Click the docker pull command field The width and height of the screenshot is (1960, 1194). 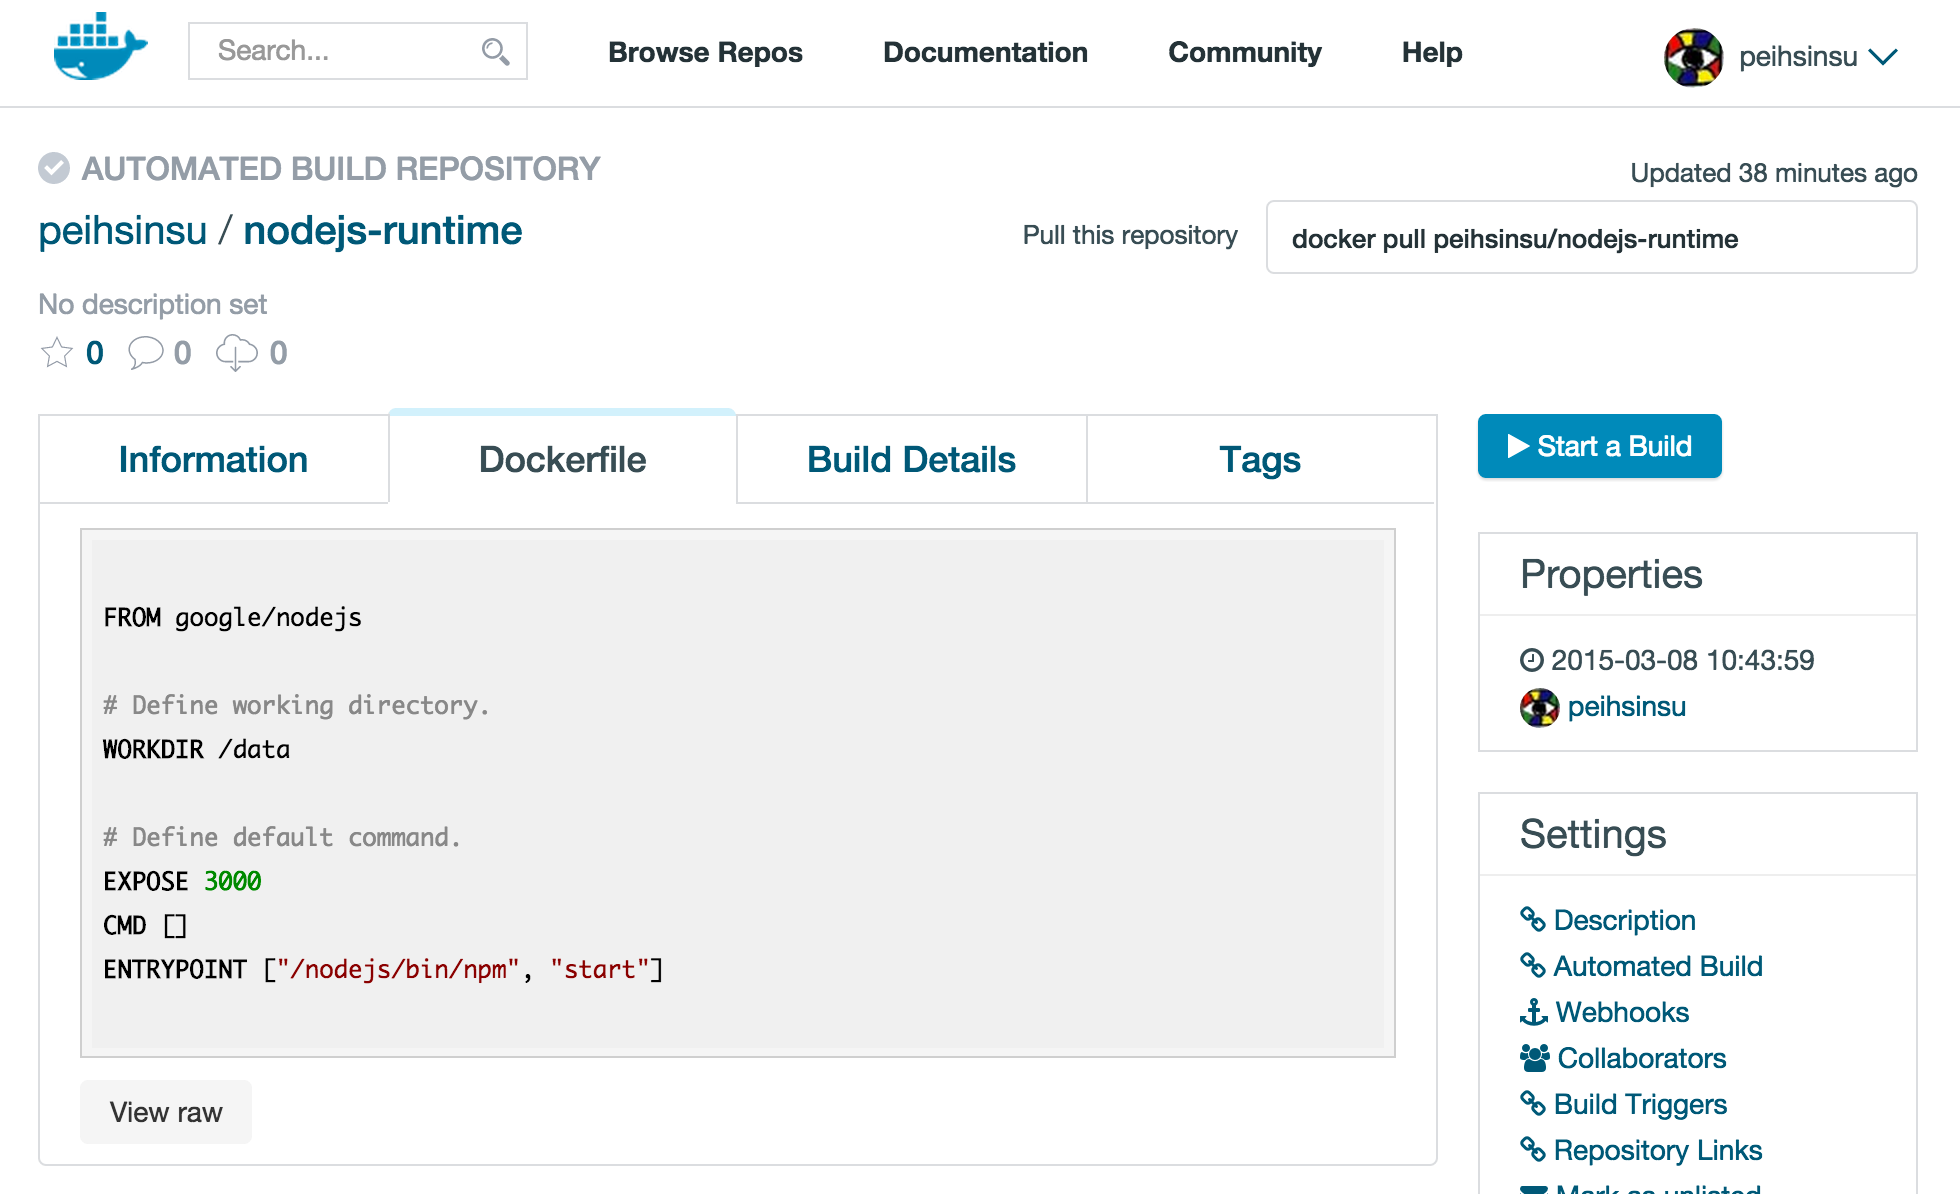pos(1590,238)
